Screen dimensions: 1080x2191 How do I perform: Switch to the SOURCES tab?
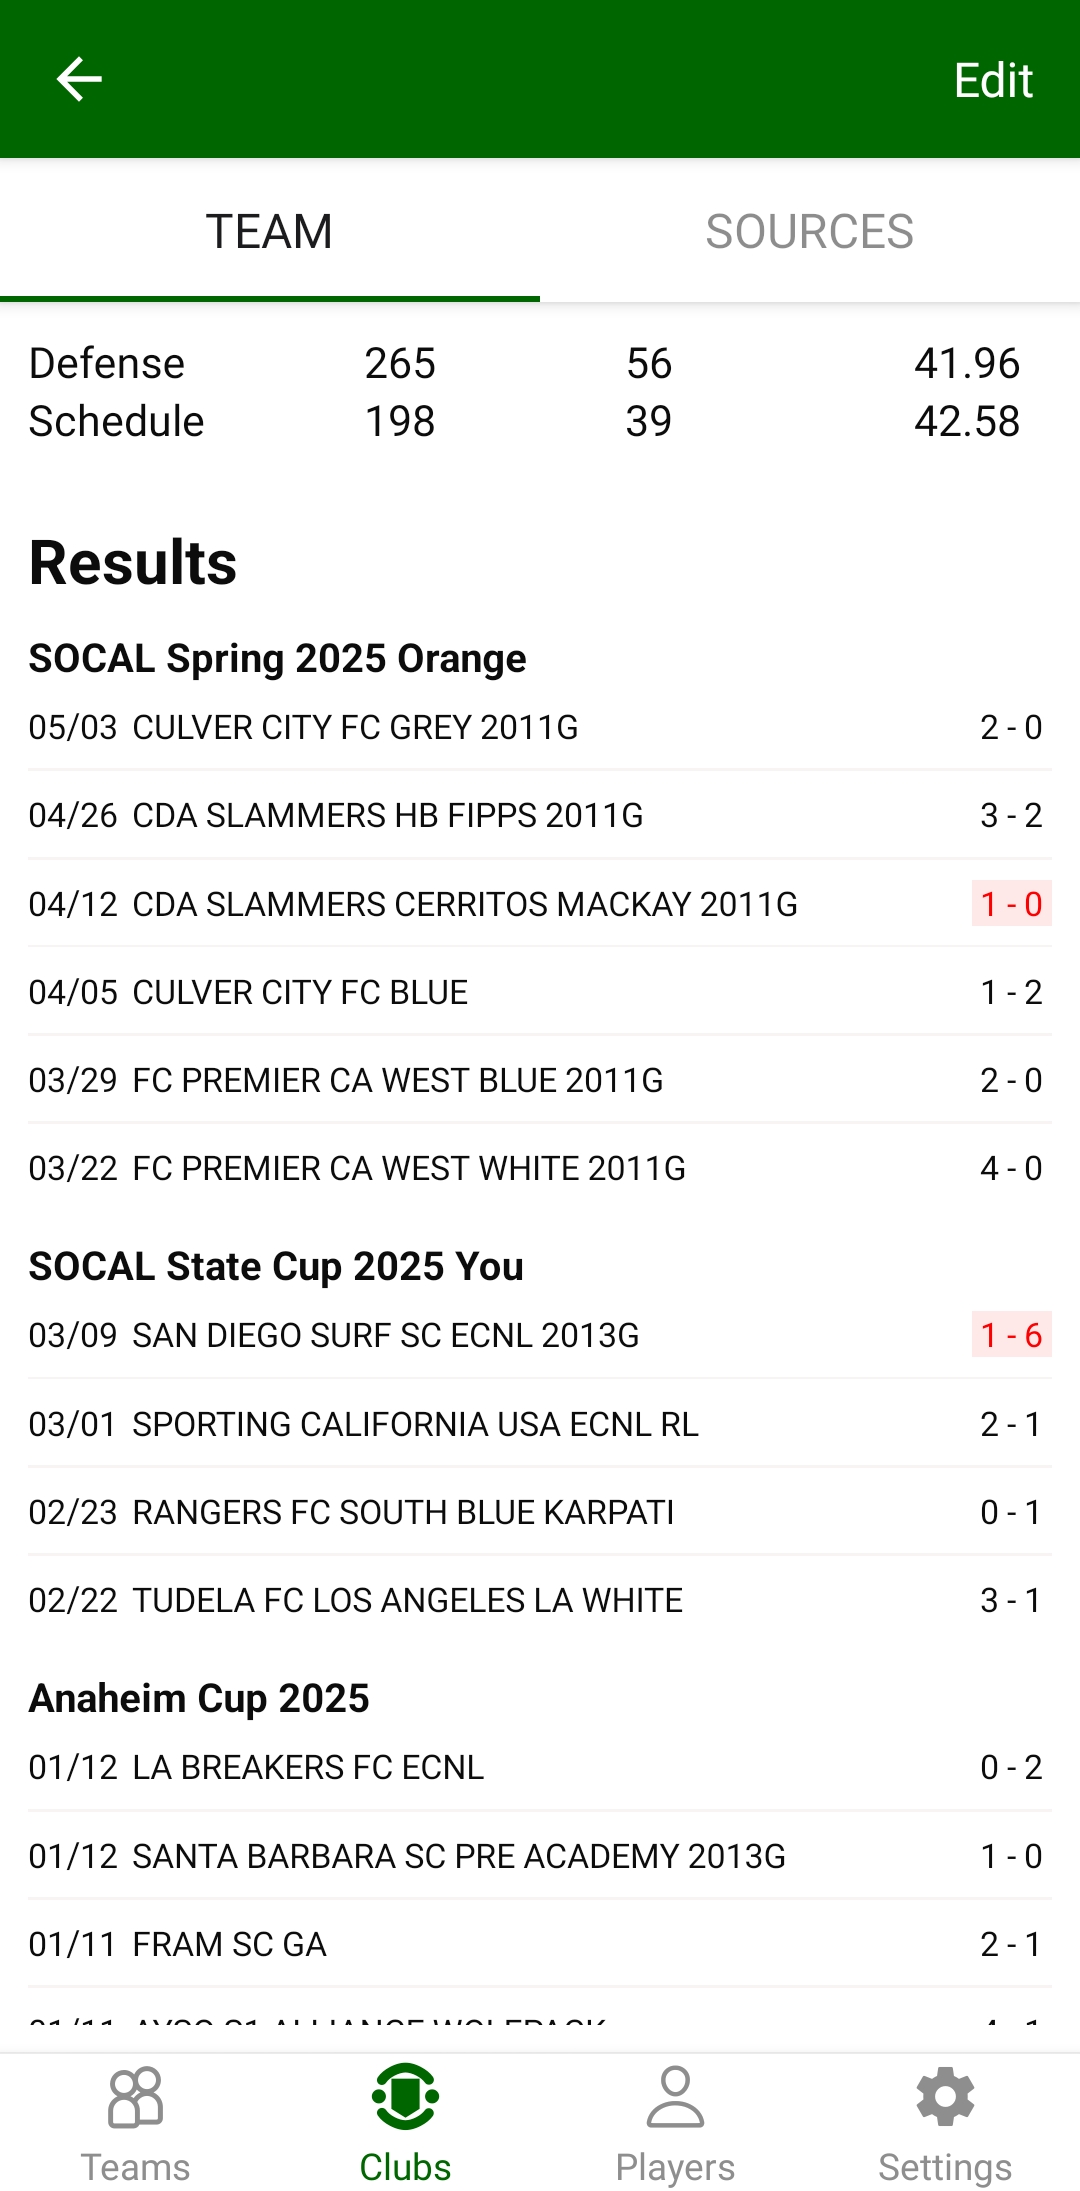click(809, 232)
